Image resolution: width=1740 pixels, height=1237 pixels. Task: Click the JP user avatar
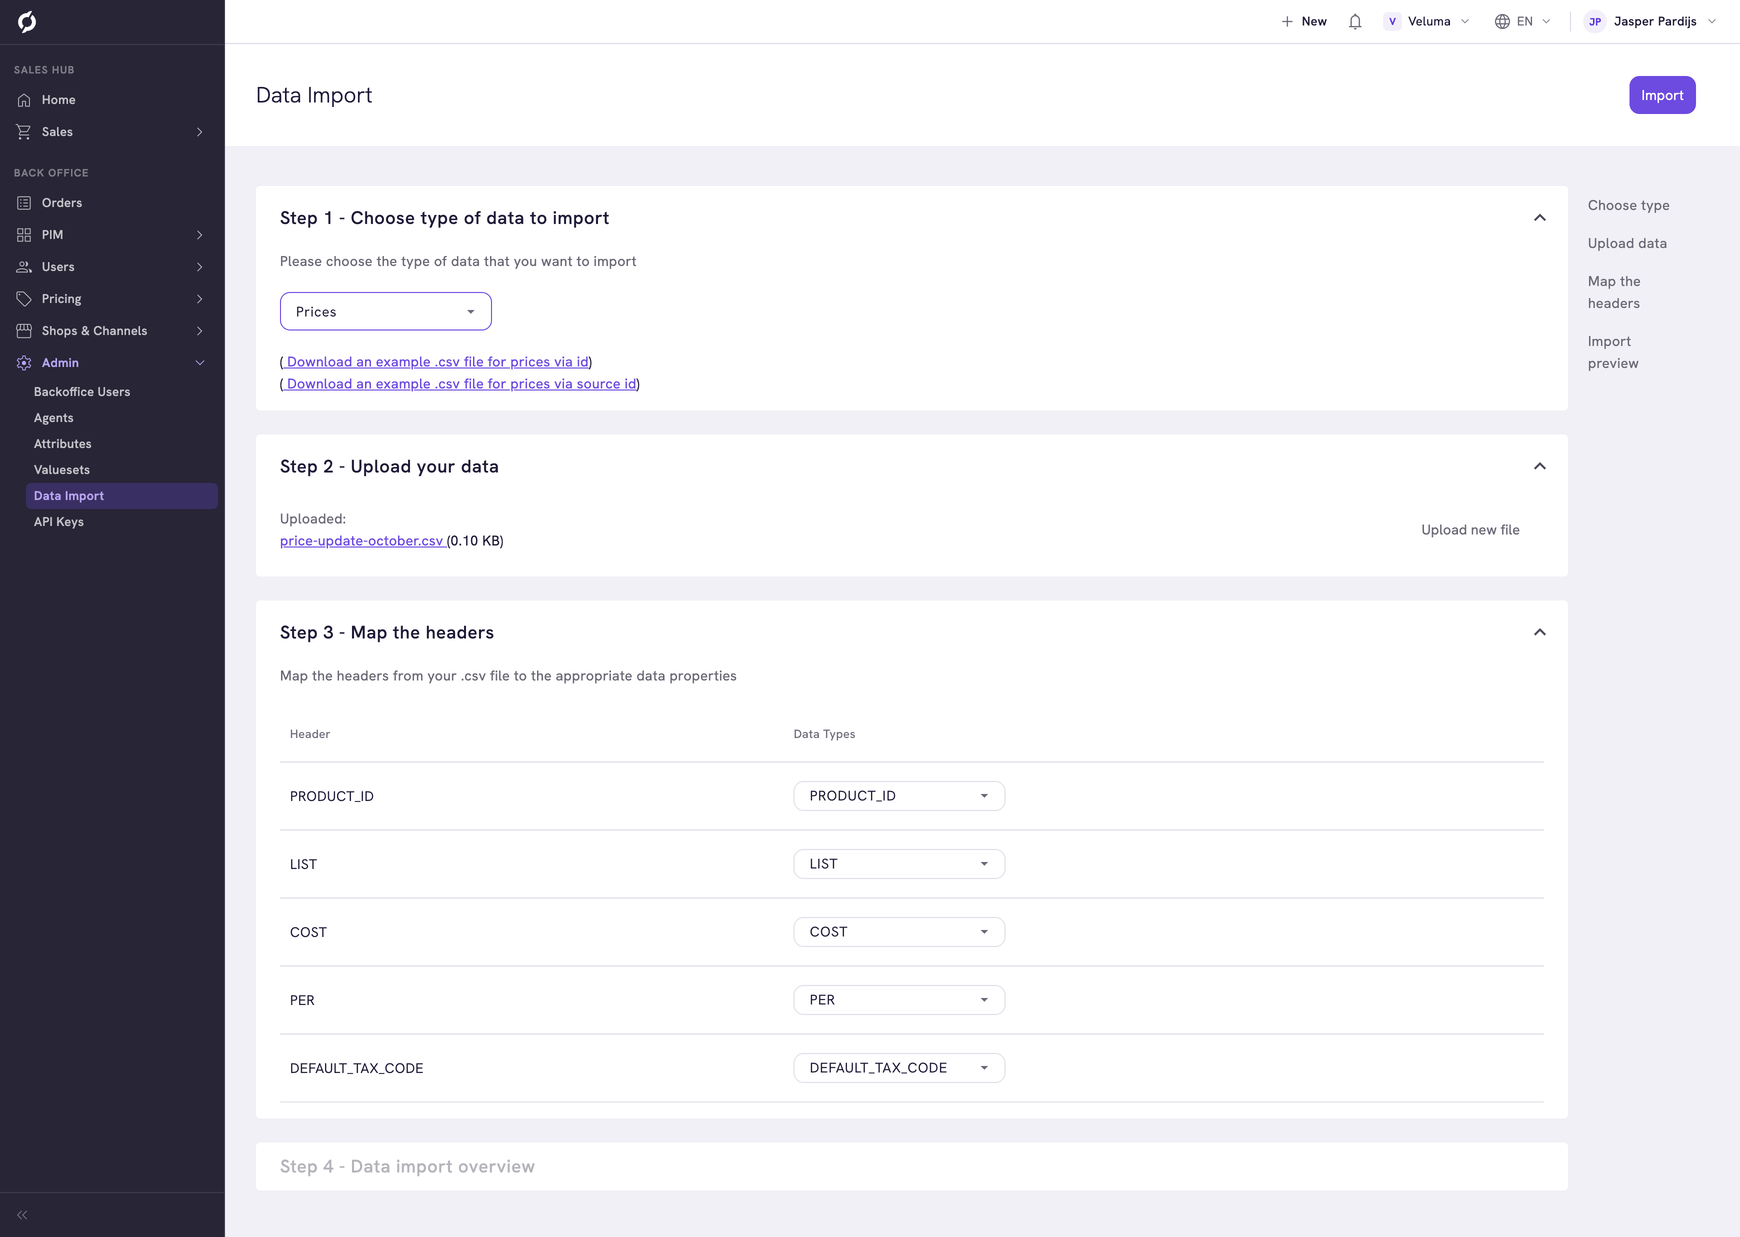1595,21
